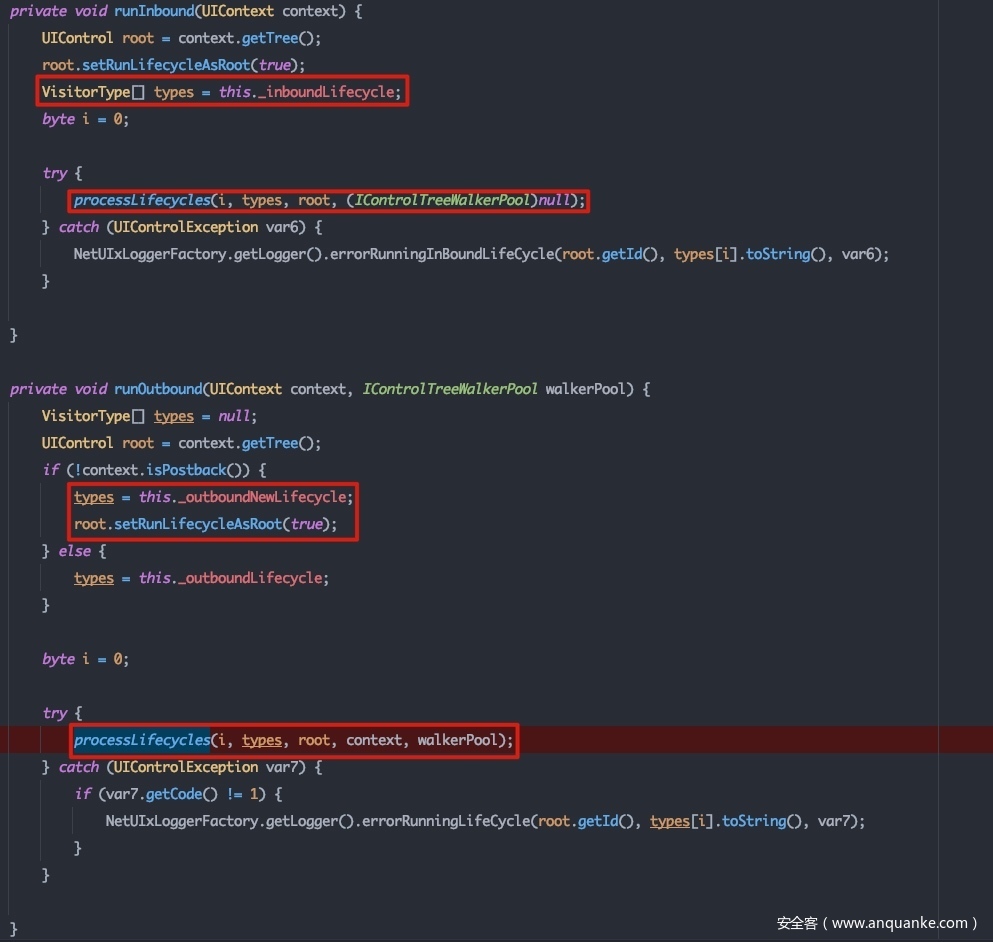Click the _outboundNewLifecycle field reference

pyautogui.click(x=262, y=497)
